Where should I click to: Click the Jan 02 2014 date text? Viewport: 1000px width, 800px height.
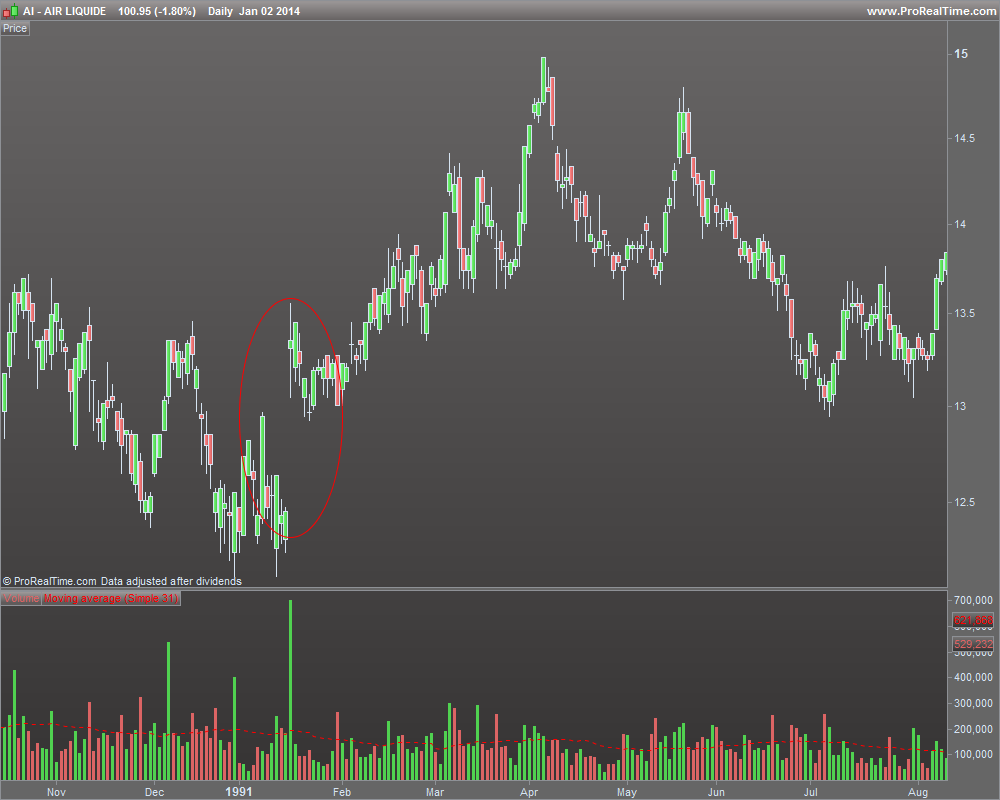click(x=269, y=11)
